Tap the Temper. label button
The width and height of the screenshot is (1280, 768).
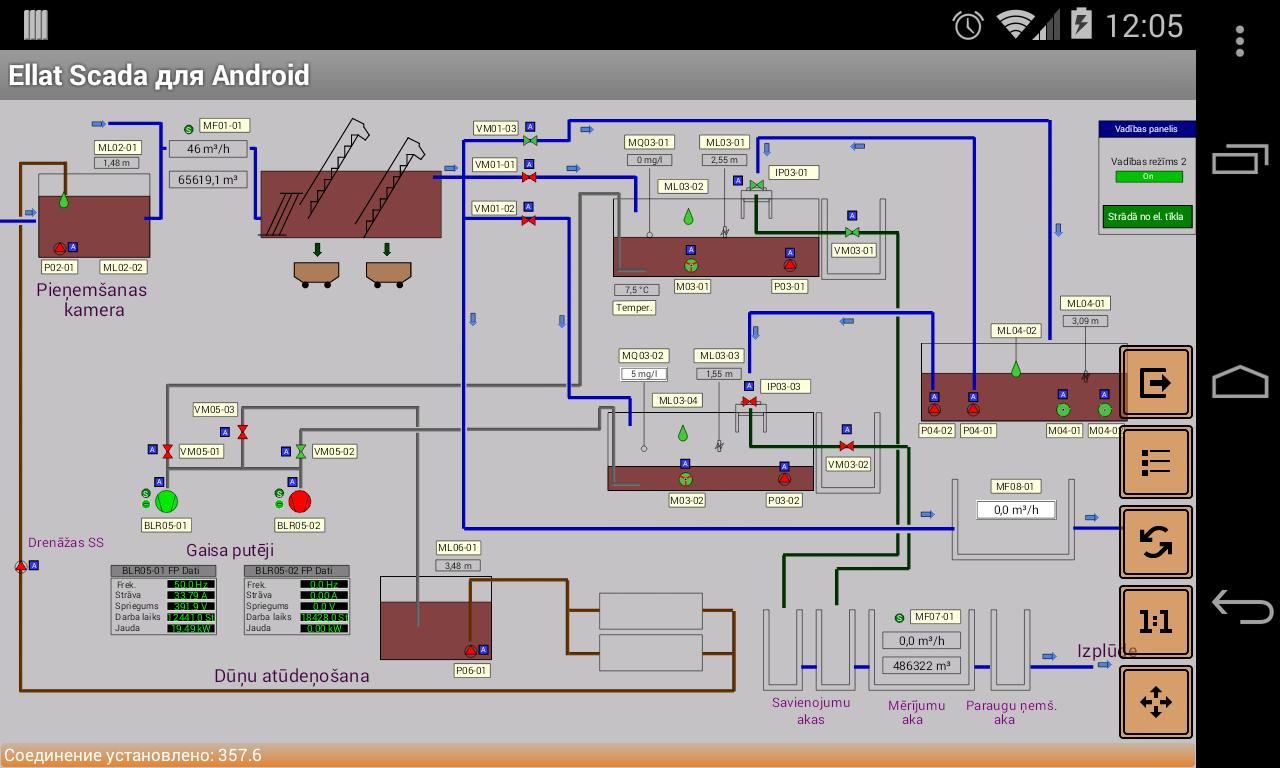coord(634,307)
